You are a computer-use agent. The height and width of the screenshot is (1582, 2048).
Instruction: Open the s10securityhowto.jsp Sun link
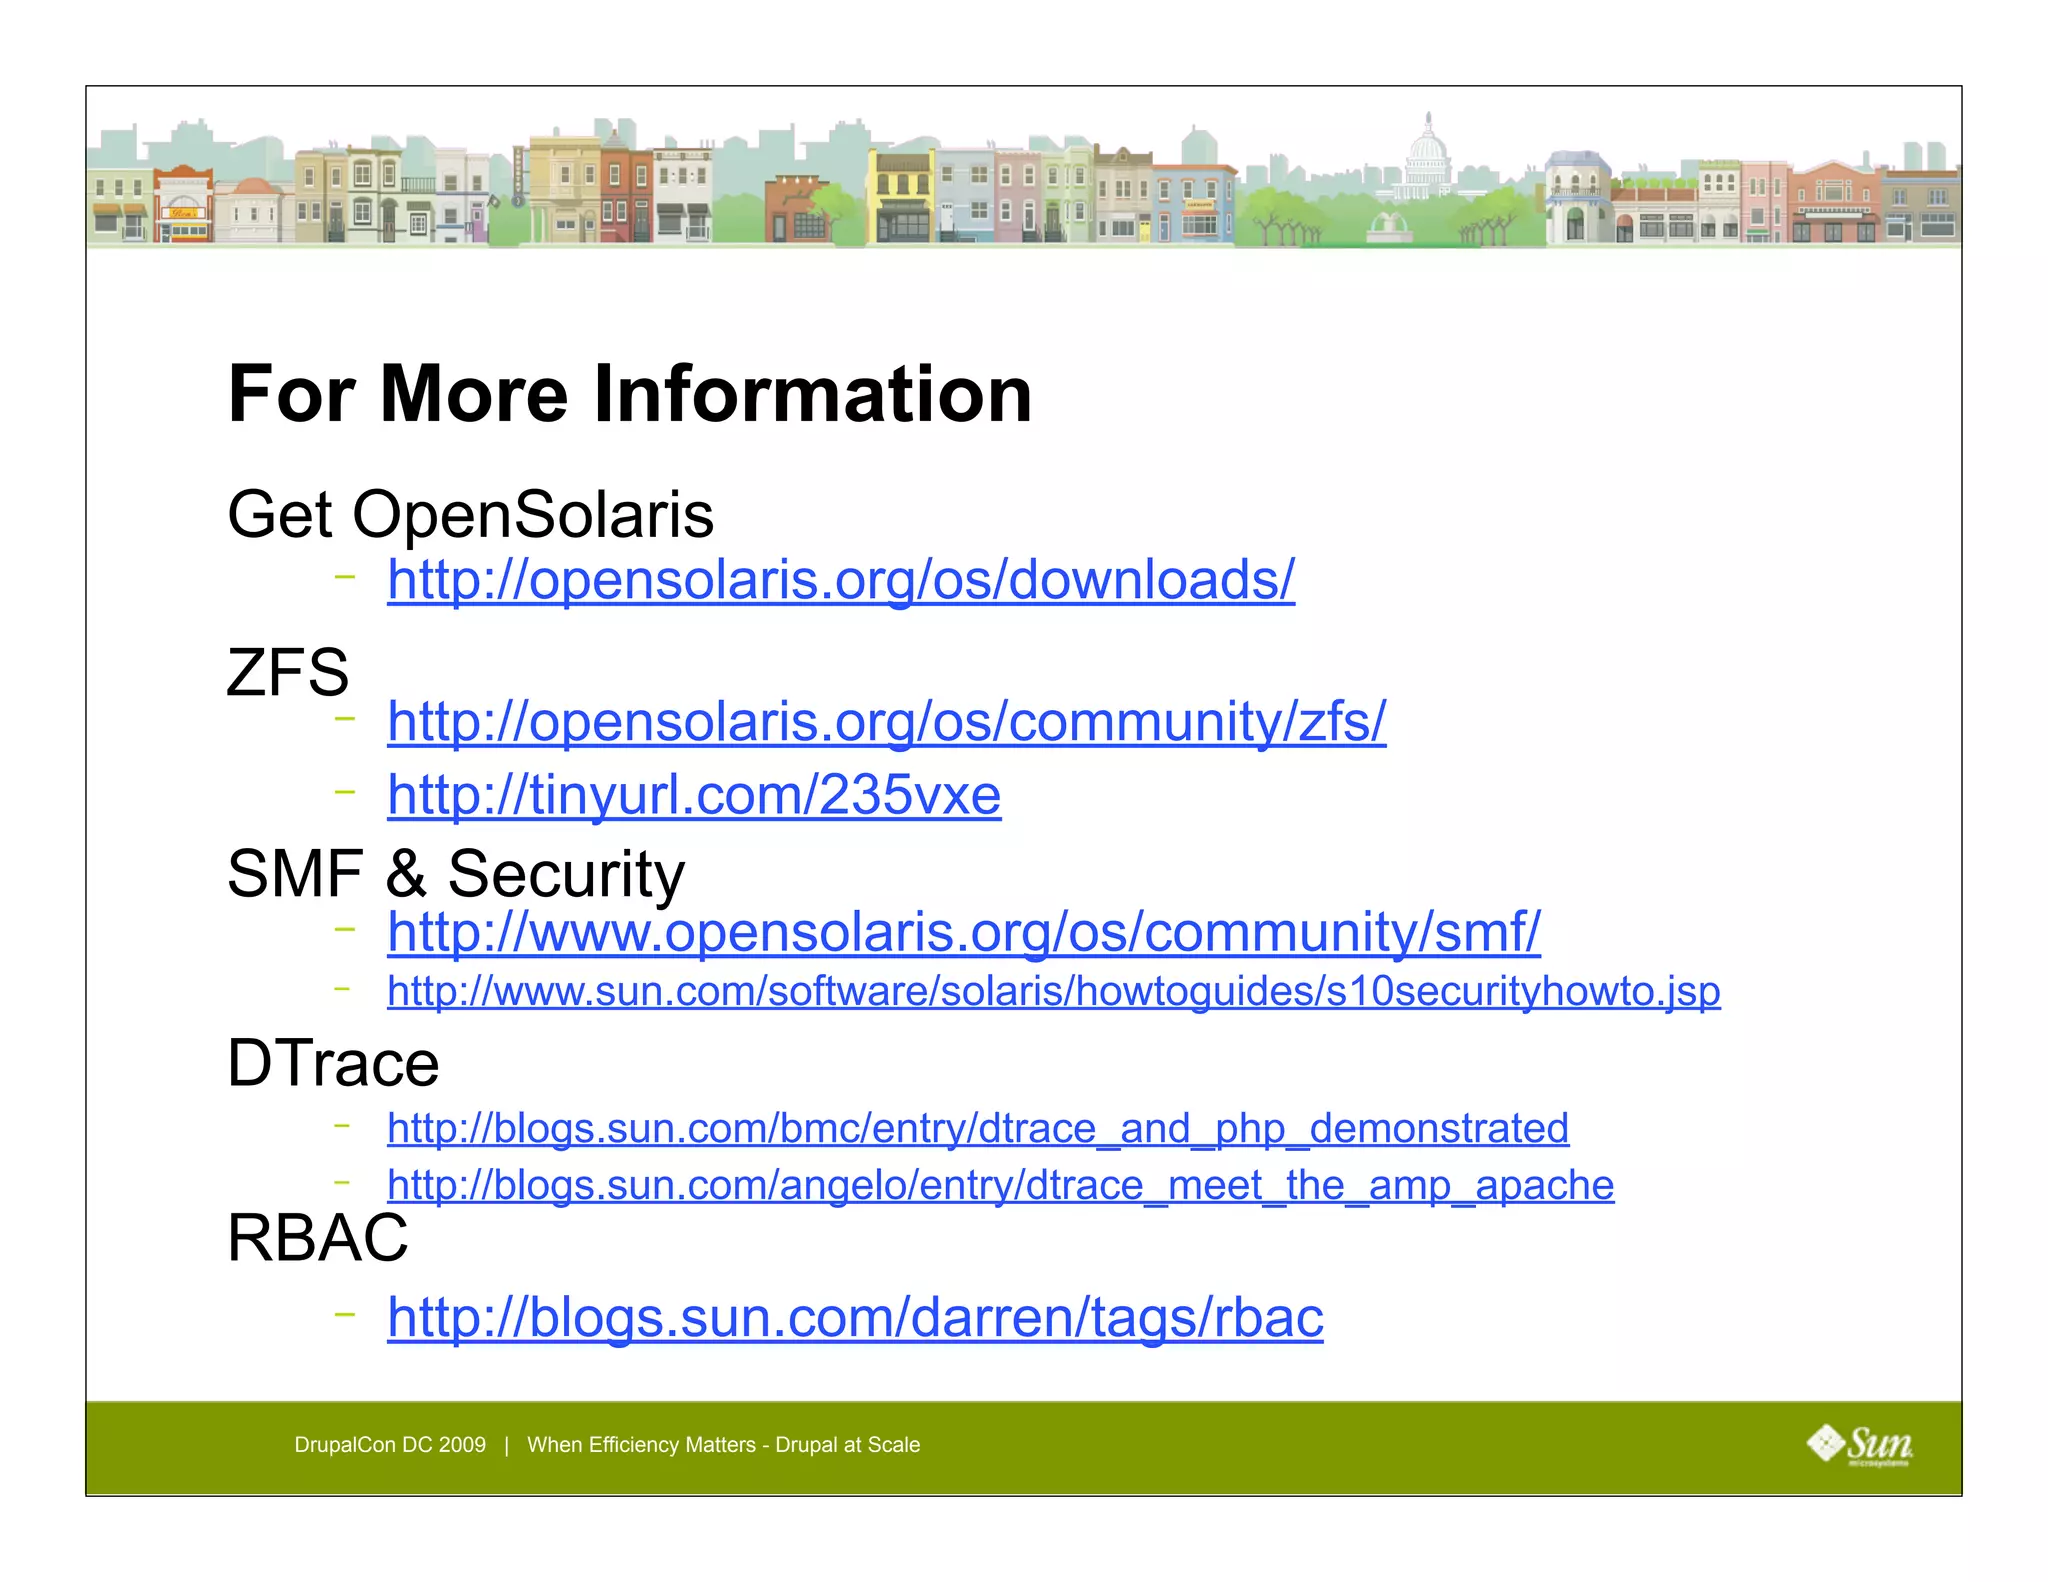tap(1053, 991)
